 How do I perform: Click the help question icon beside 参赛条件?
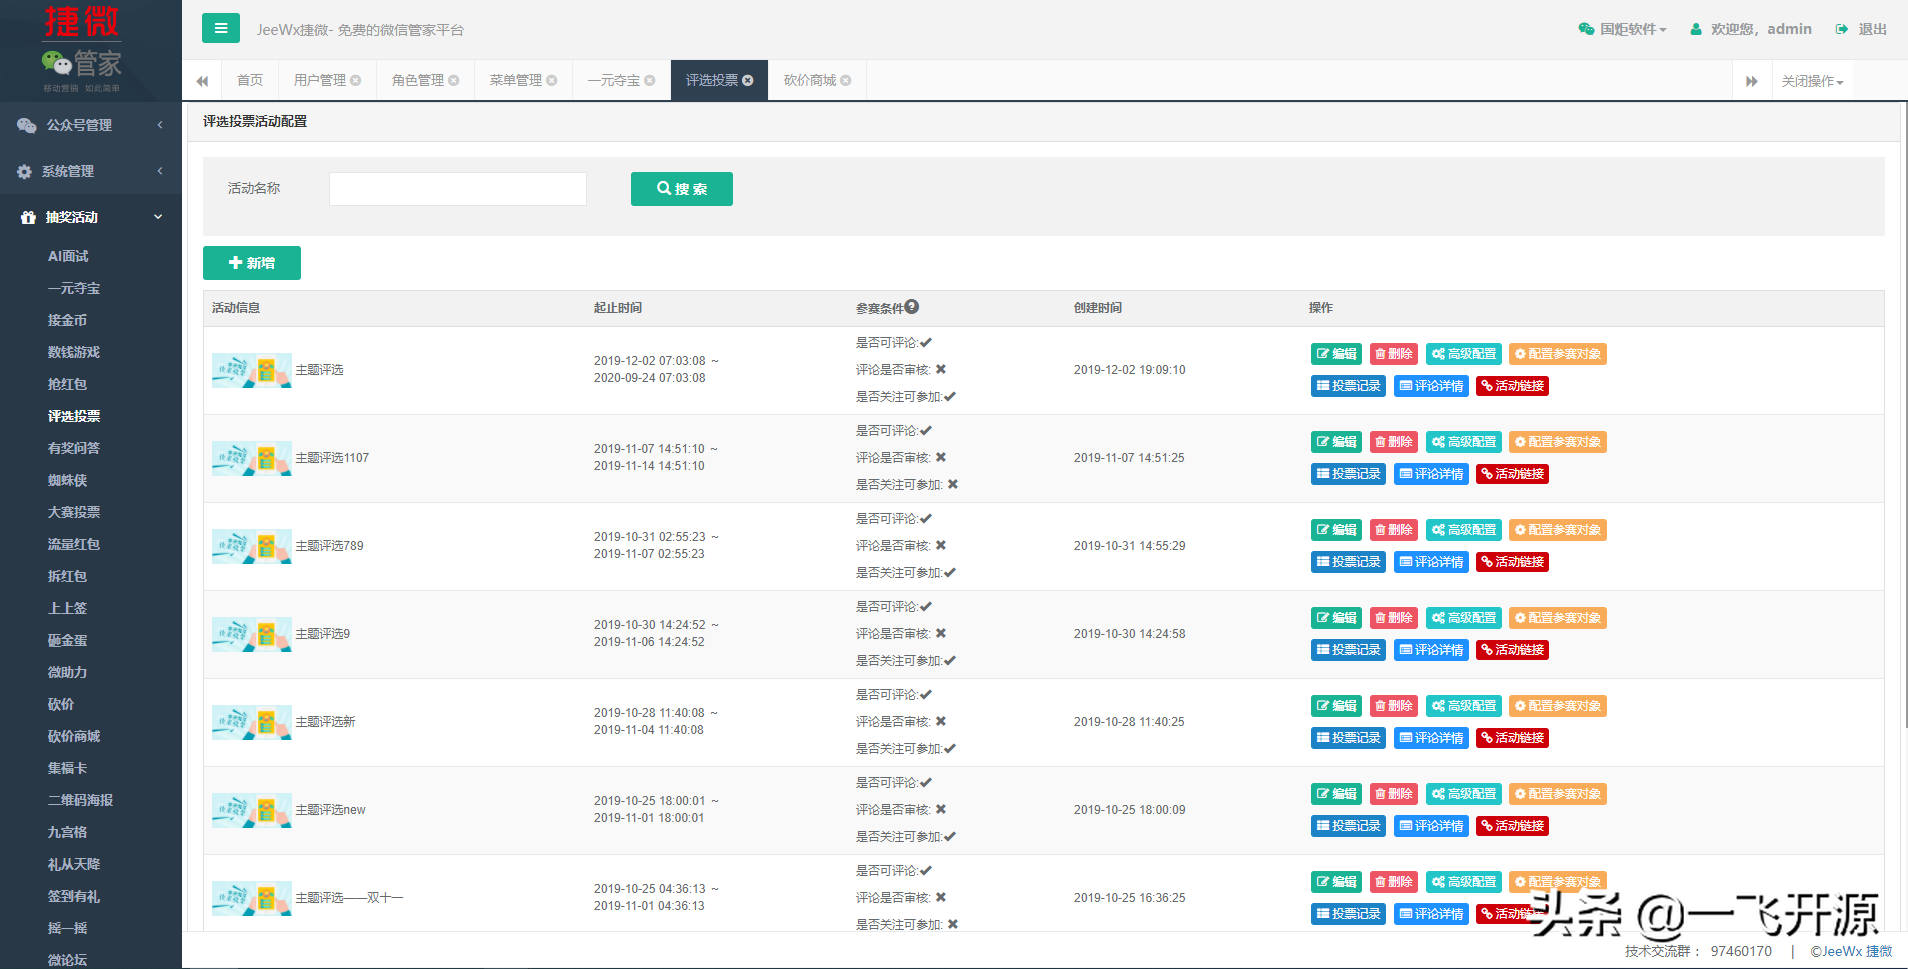pyautogui.click(x=912, y=307)
